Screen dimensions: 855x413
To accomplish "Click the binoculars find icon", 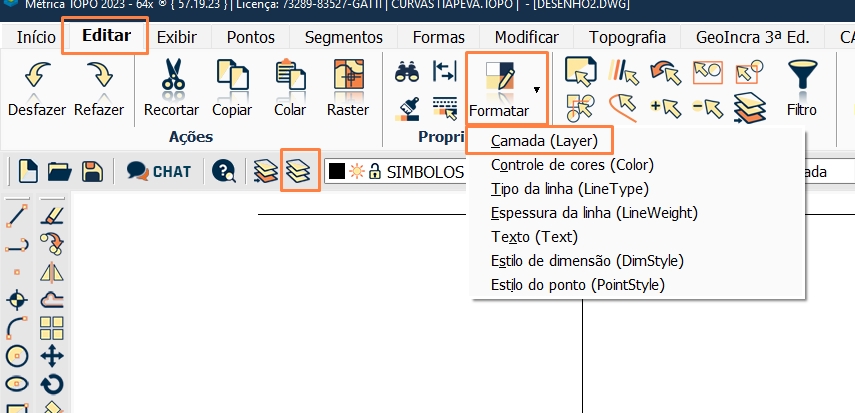I will point(407,72).
